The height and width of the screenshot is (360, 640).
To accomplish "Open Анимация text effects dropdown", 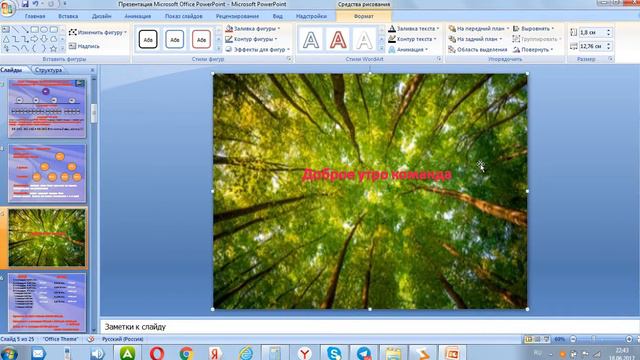I will [x=408, y=49].
